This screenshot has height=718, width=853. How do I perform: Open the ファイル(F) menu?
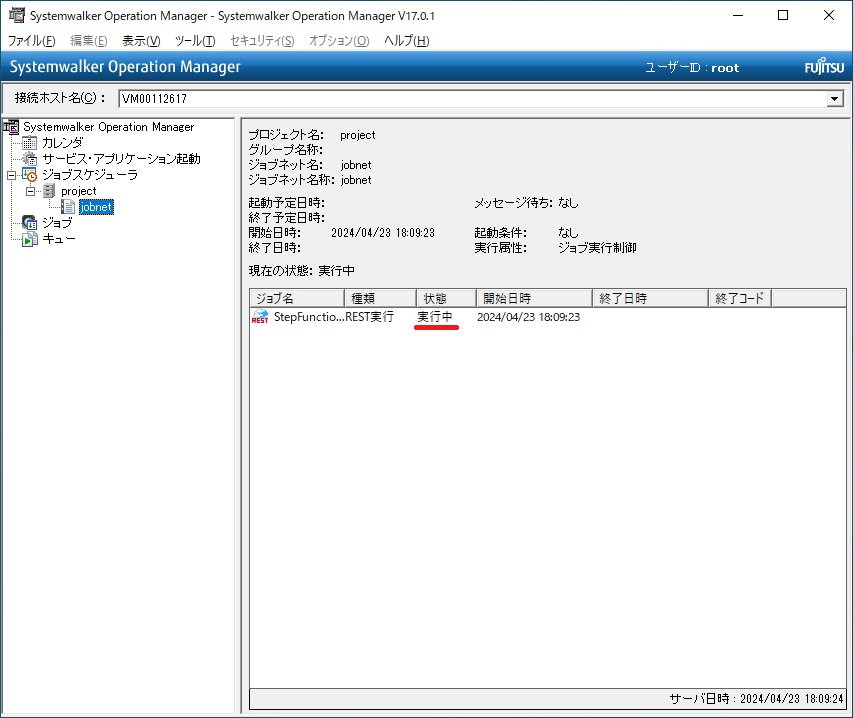[x=32, y=41]
